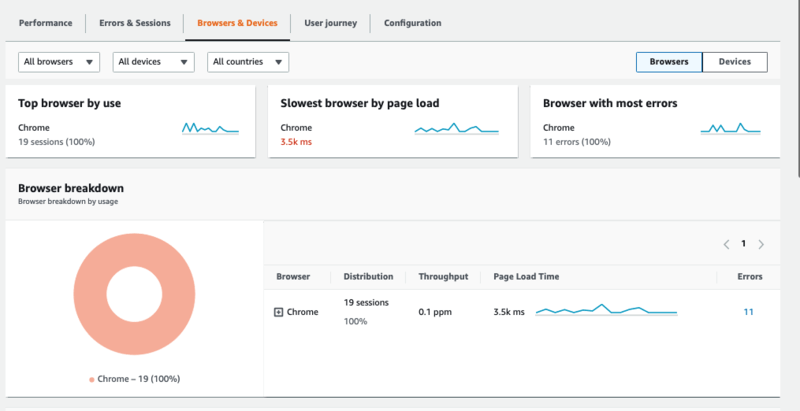Screen dimensions: 800x411
Task: Click the Chrome page load time sparkline in table
Action: coord(606,310)
